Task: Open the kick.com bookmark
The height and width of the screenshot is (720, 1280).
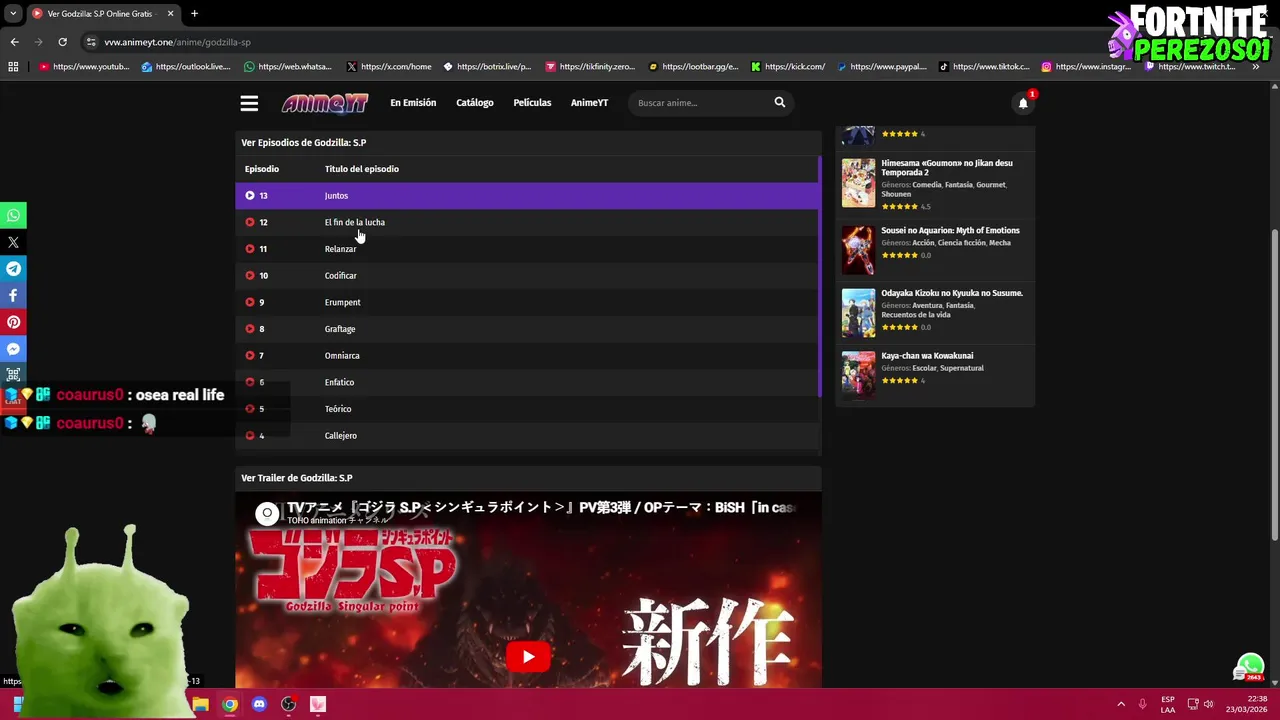Action: coord(789,67)
